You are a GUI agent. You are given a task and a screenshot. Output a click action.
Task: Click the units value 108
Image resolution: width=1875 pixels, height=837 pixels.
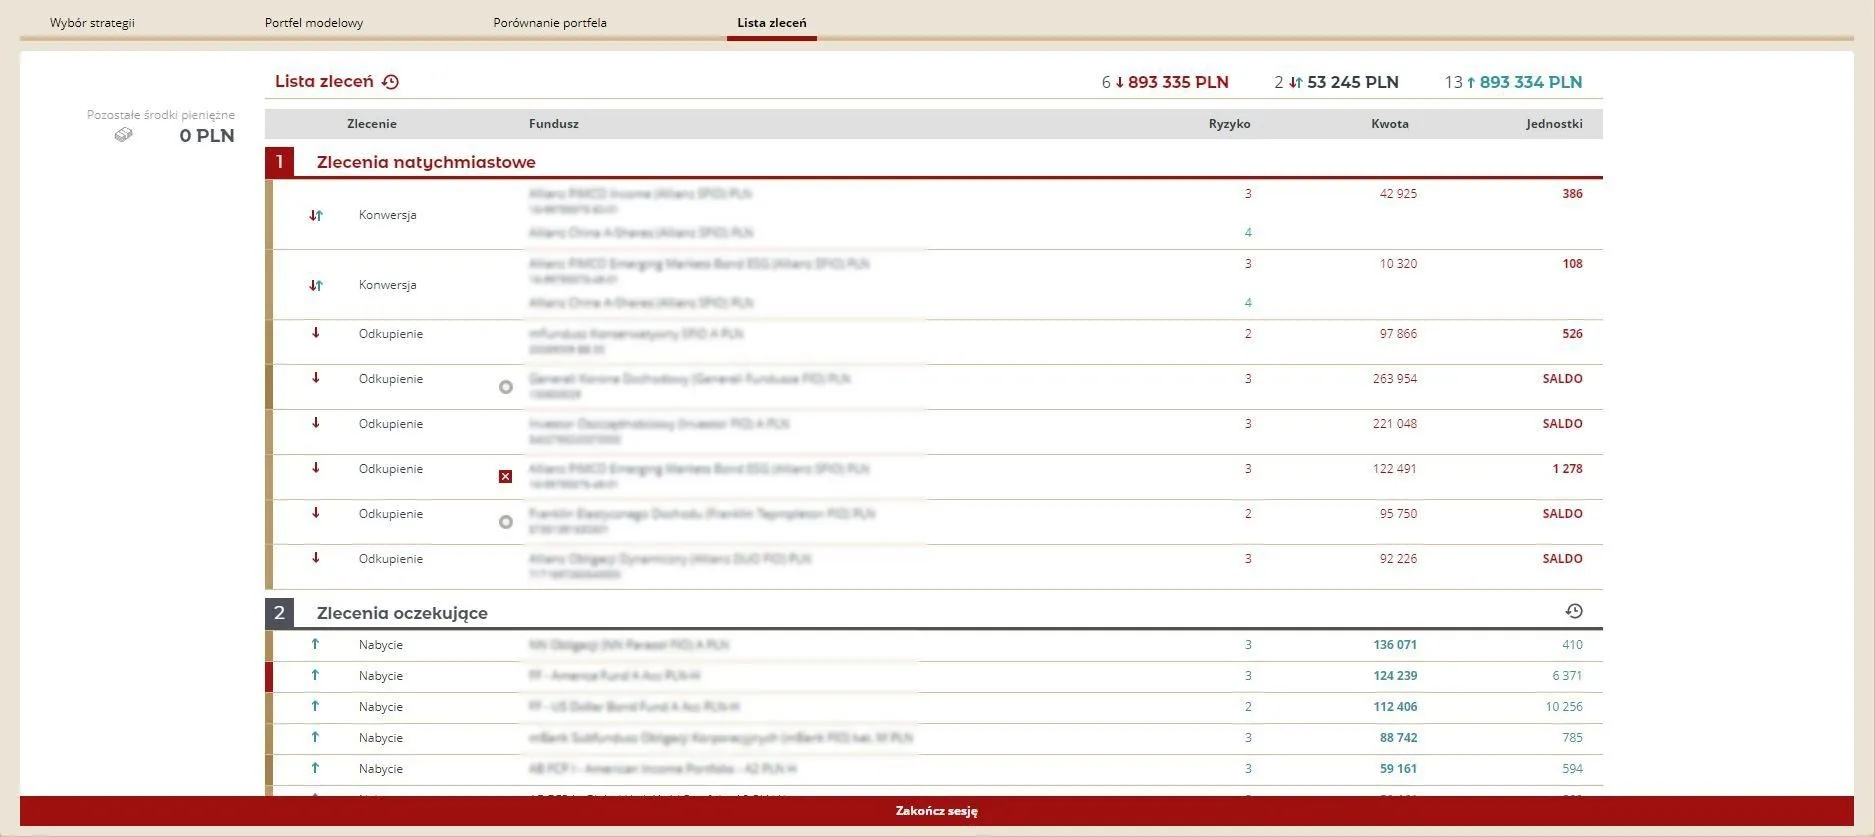[1572, 264]
